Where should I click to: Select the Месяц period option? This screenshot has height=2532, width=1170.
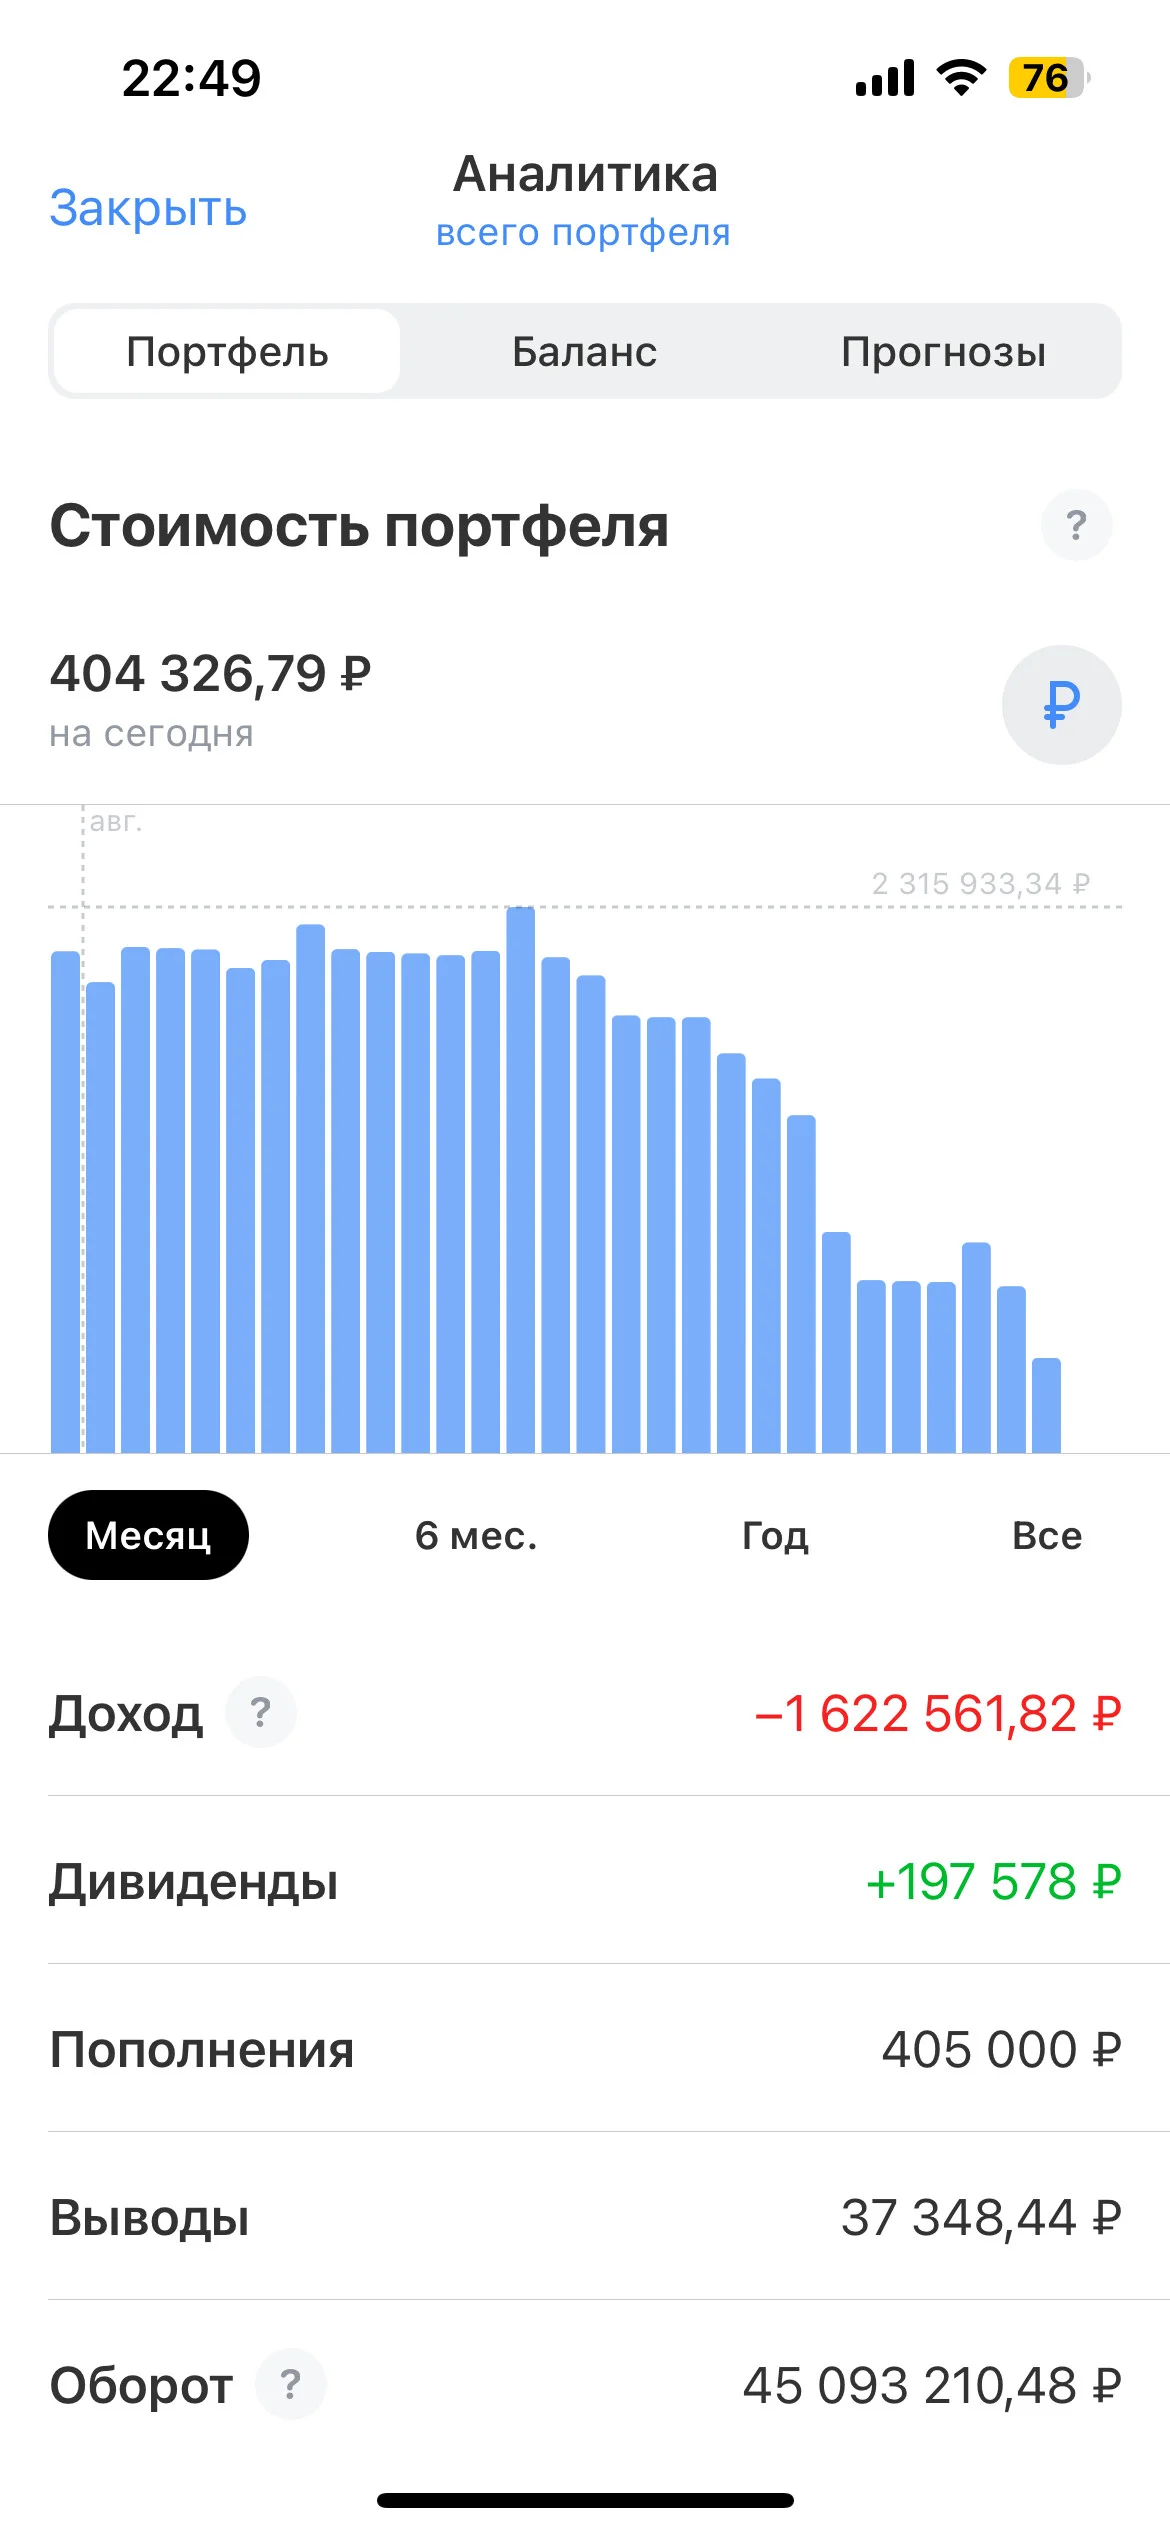point(148,1535)
